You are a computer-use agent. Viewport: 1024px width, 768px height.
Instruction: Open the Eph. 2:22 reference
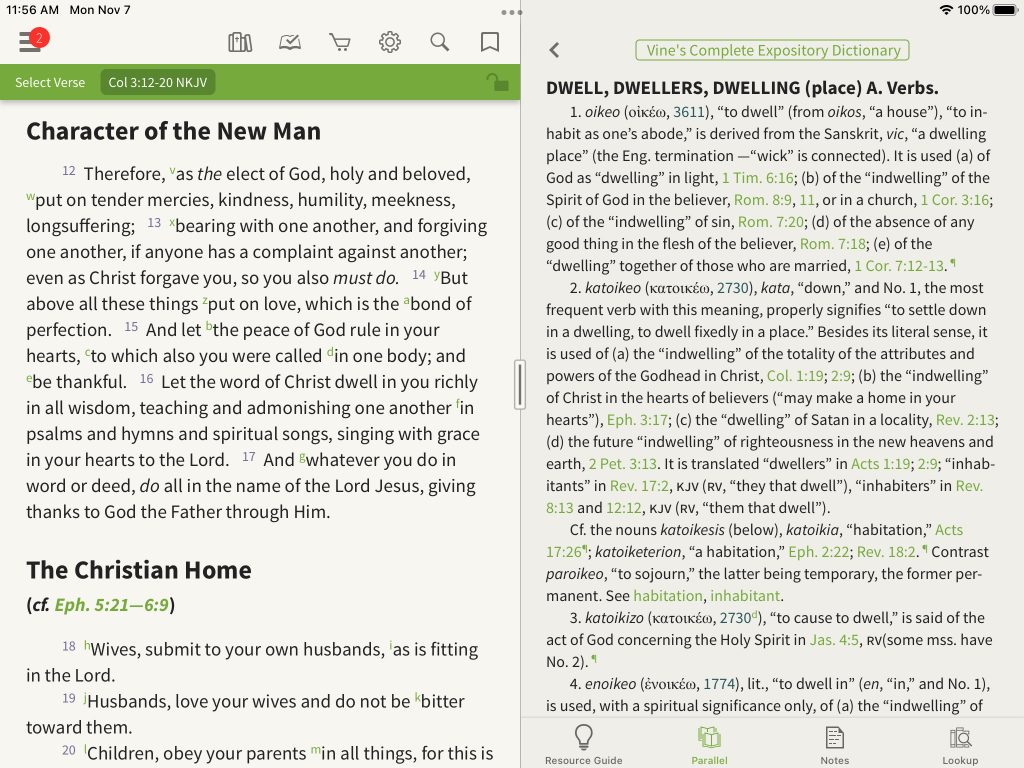[819, 552]
